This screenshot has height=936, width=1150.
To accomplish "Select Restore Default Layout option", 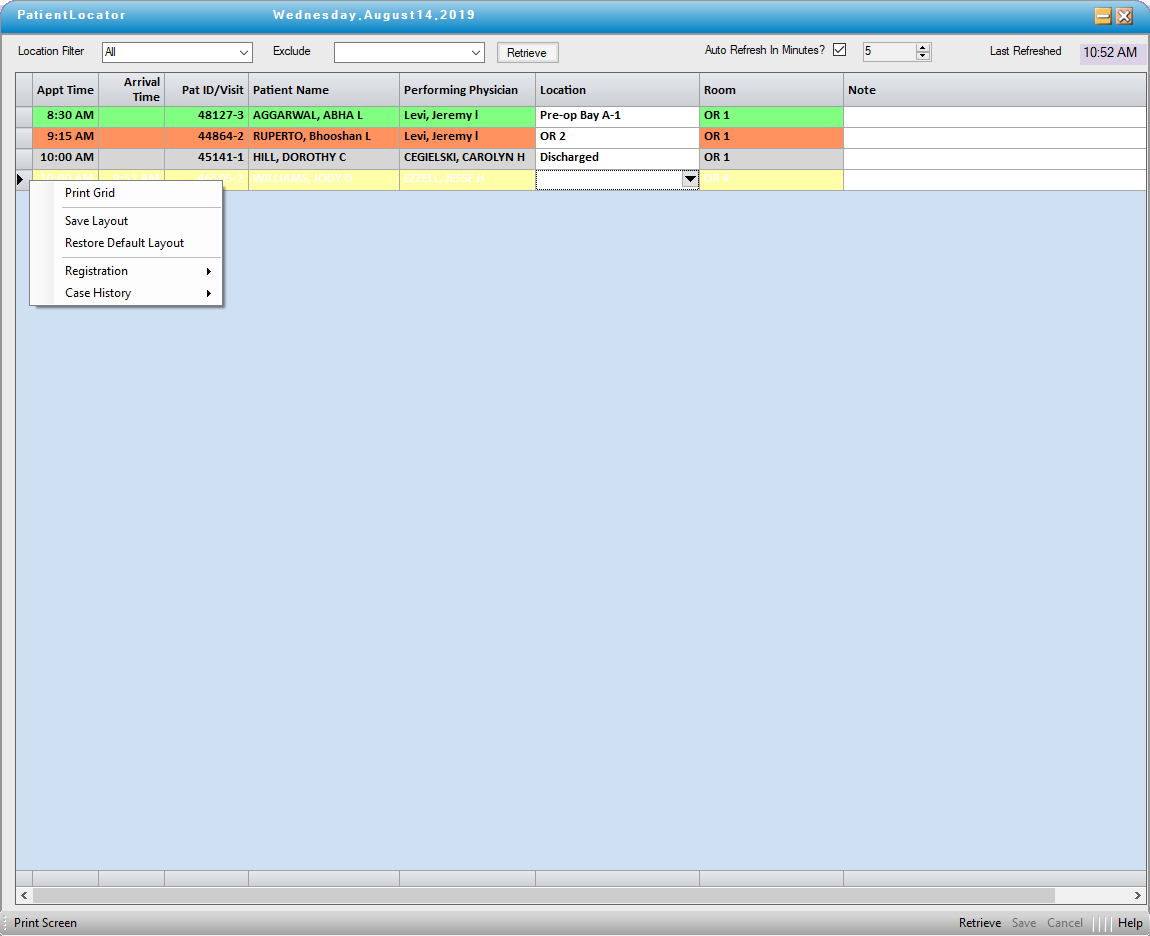I will [x=124, y=243].
